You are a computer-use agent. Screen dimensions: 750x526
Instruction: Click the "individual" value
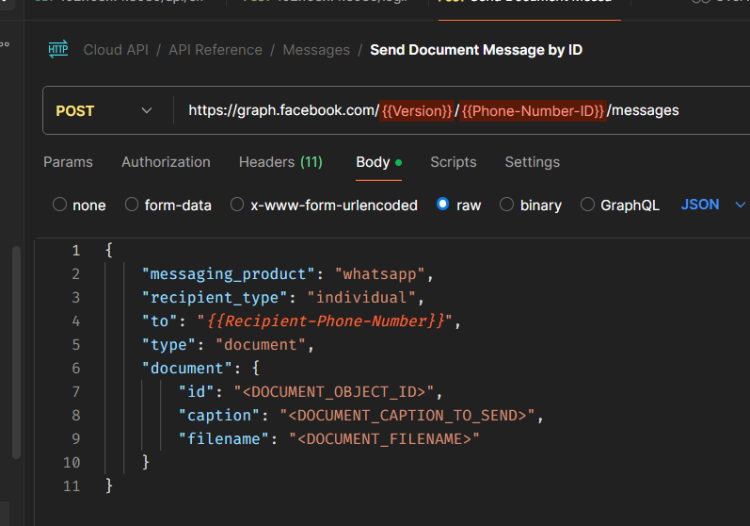pyautogui.click(x=361, y=297)
